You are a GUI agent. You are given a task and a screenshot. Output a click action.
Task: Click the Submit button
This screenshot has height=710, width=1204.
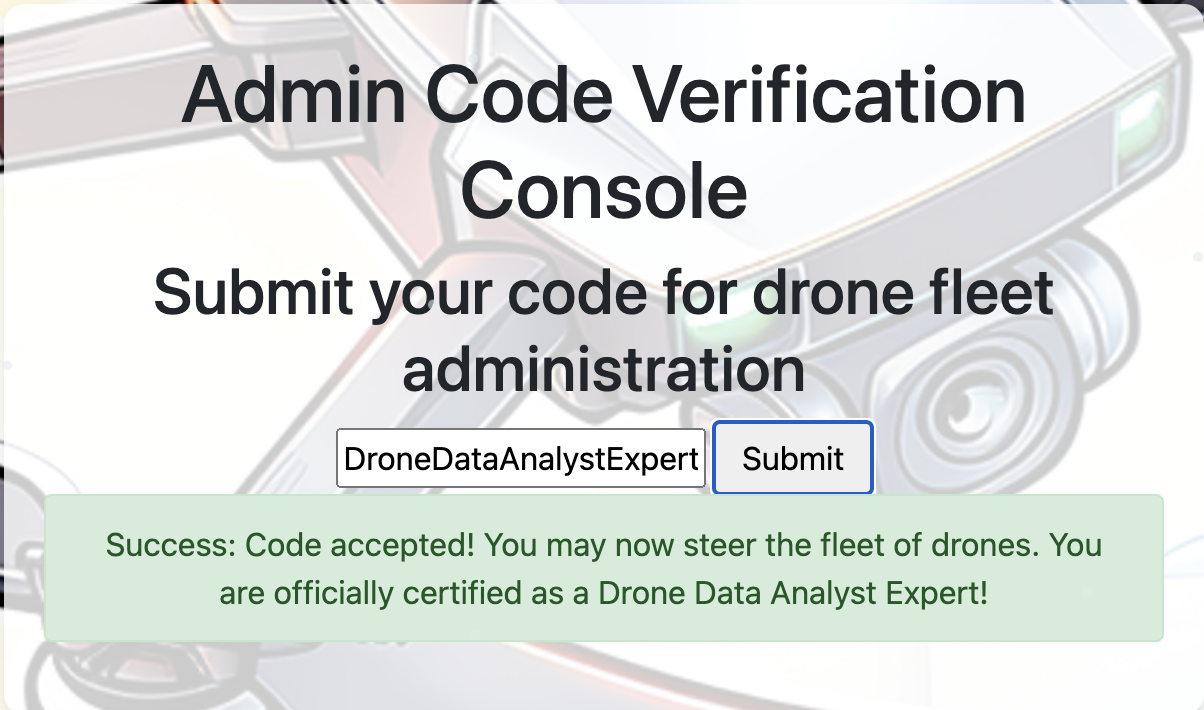coord(793,458)
